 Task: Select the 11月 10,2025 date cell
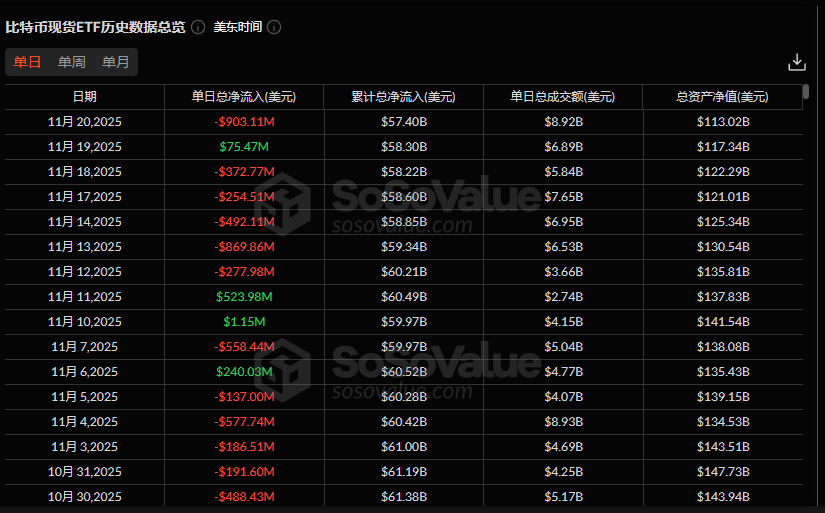point(85,322)
